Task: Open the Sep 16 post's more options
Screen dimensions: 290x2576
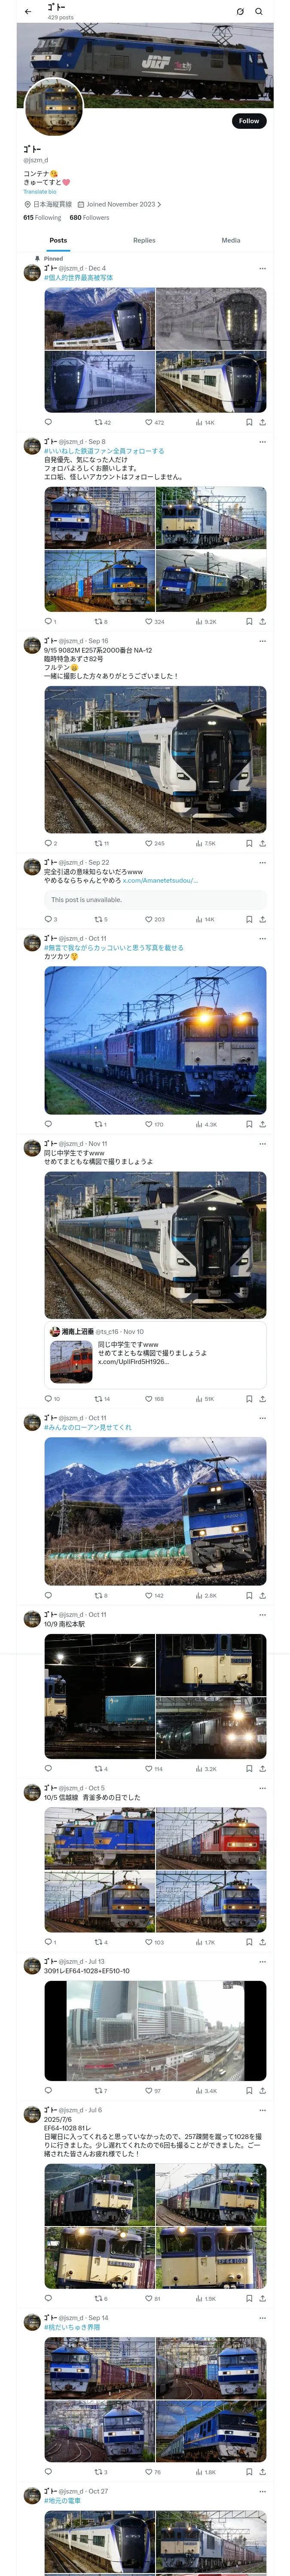Action: pyautogui.click(x=263, y=641)
